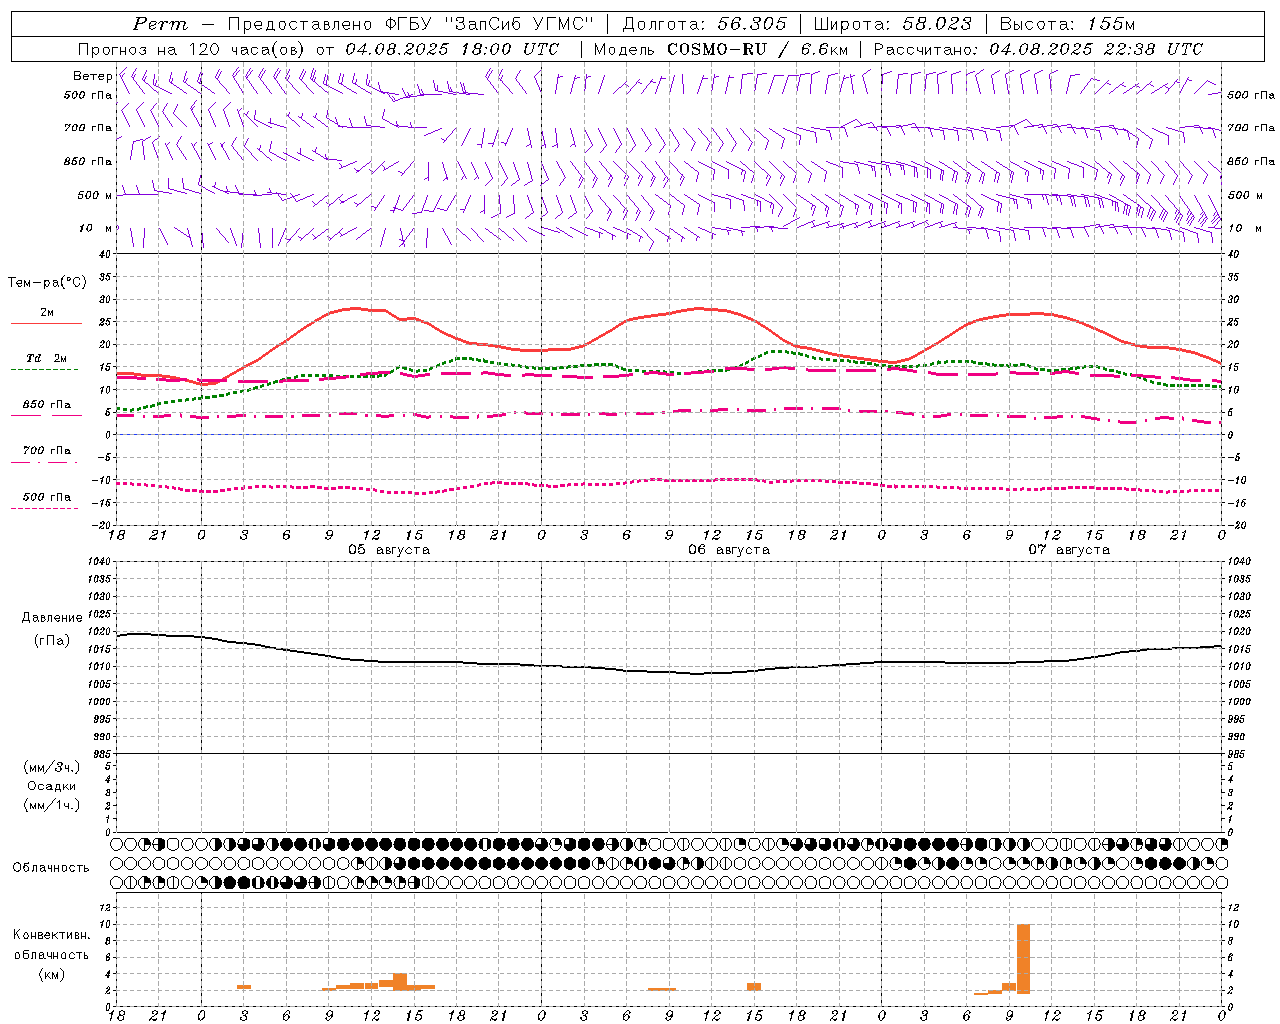Click the "2м" temperature legend entry
1280x1024 pixels.
[47, 313]
